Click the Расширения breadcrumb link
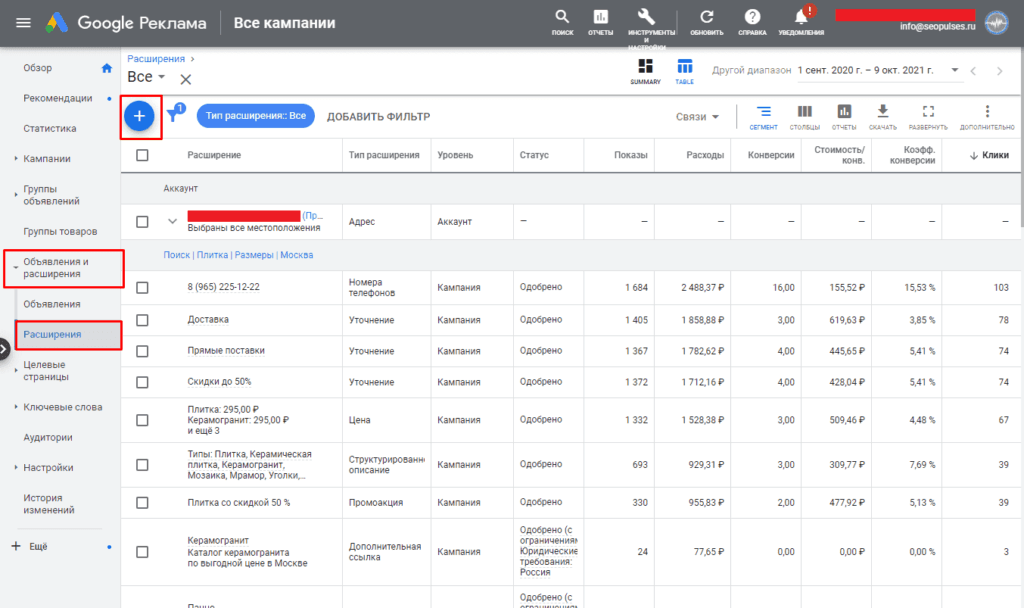Screen dimensions: 1024x608 [x=156, y=59]
